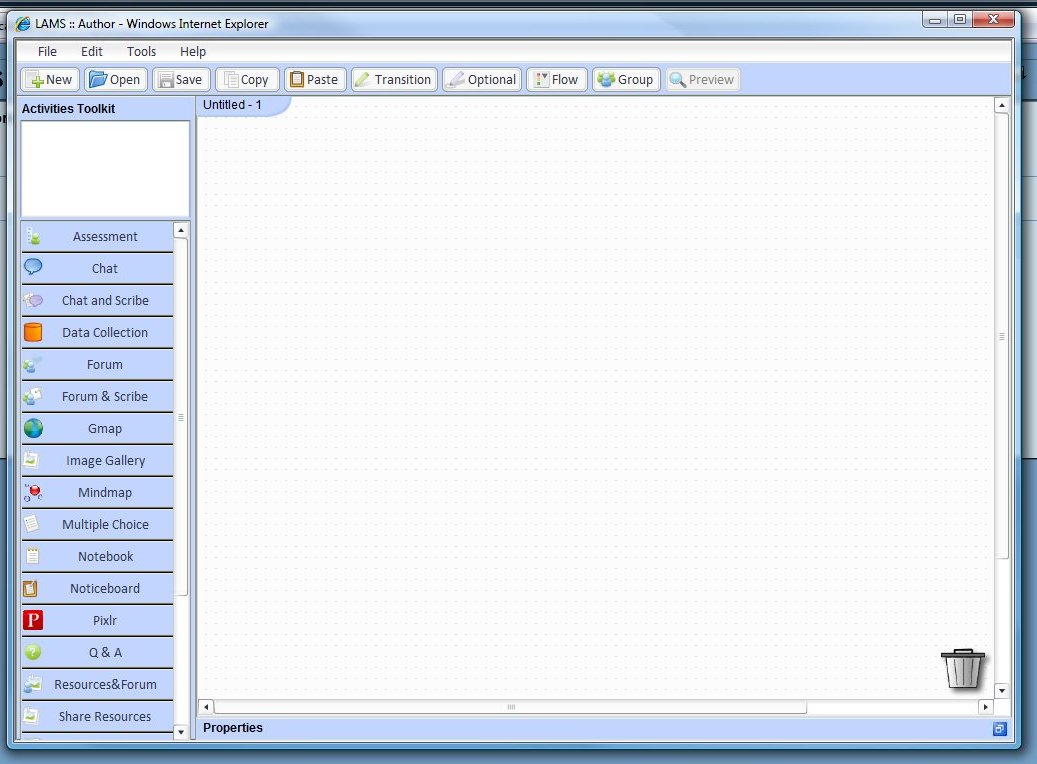Click the canvas horizontal scrollbar
The height and width of the screenshot is (764, 1037).
(510, 707)
